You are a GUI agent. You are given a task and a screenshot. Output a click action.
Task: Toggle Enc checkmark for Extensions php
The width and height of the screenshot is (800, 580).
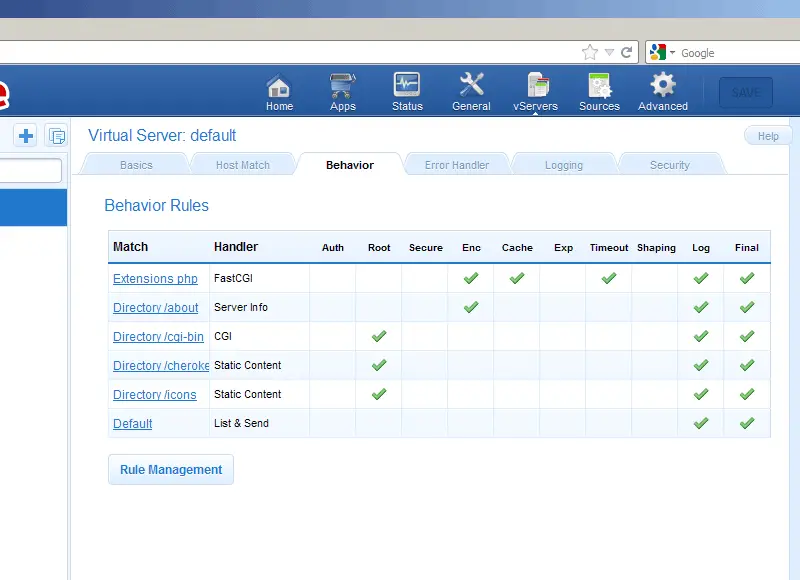[x=471, y=278]
